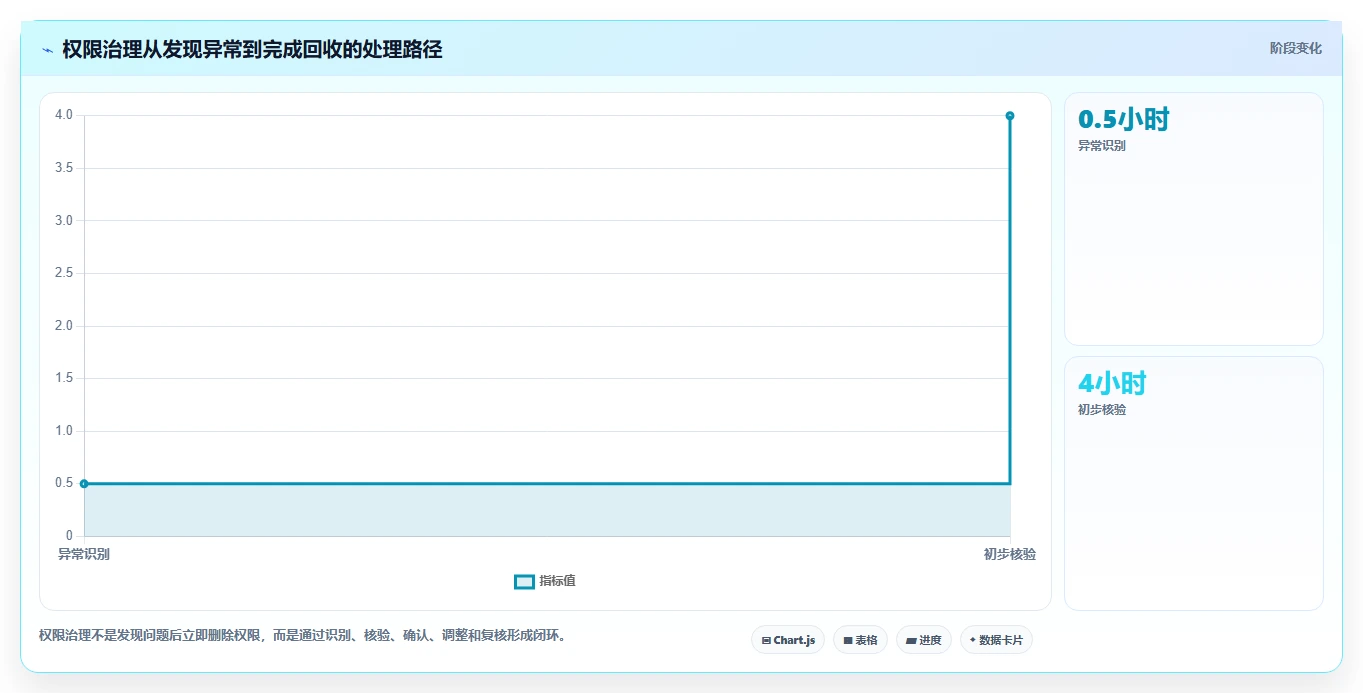Open the 进度 tag pill
The height and width of the screenshot is (693, 1363).
point(924,640)
